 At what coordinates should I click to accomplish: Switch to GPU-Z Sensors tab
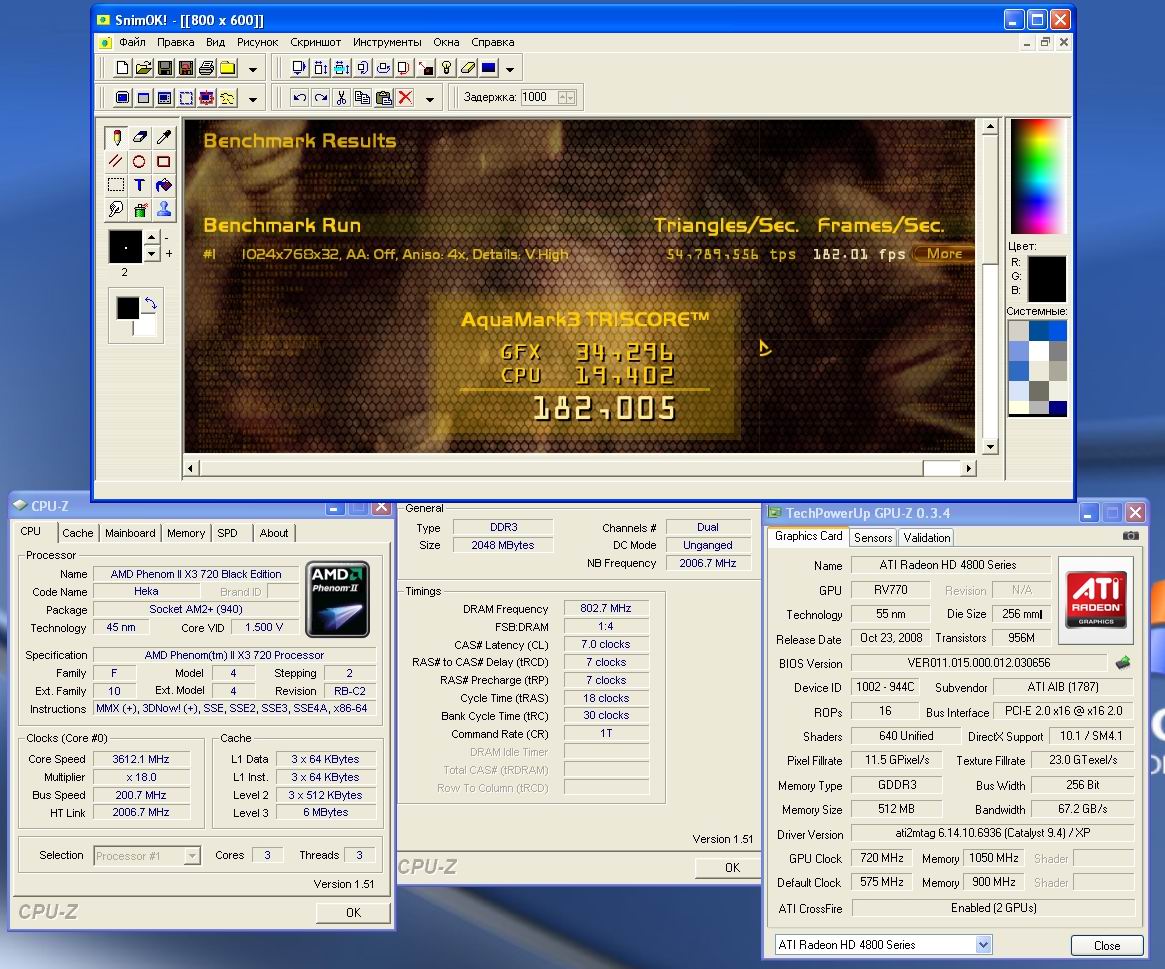click(873, 537)
